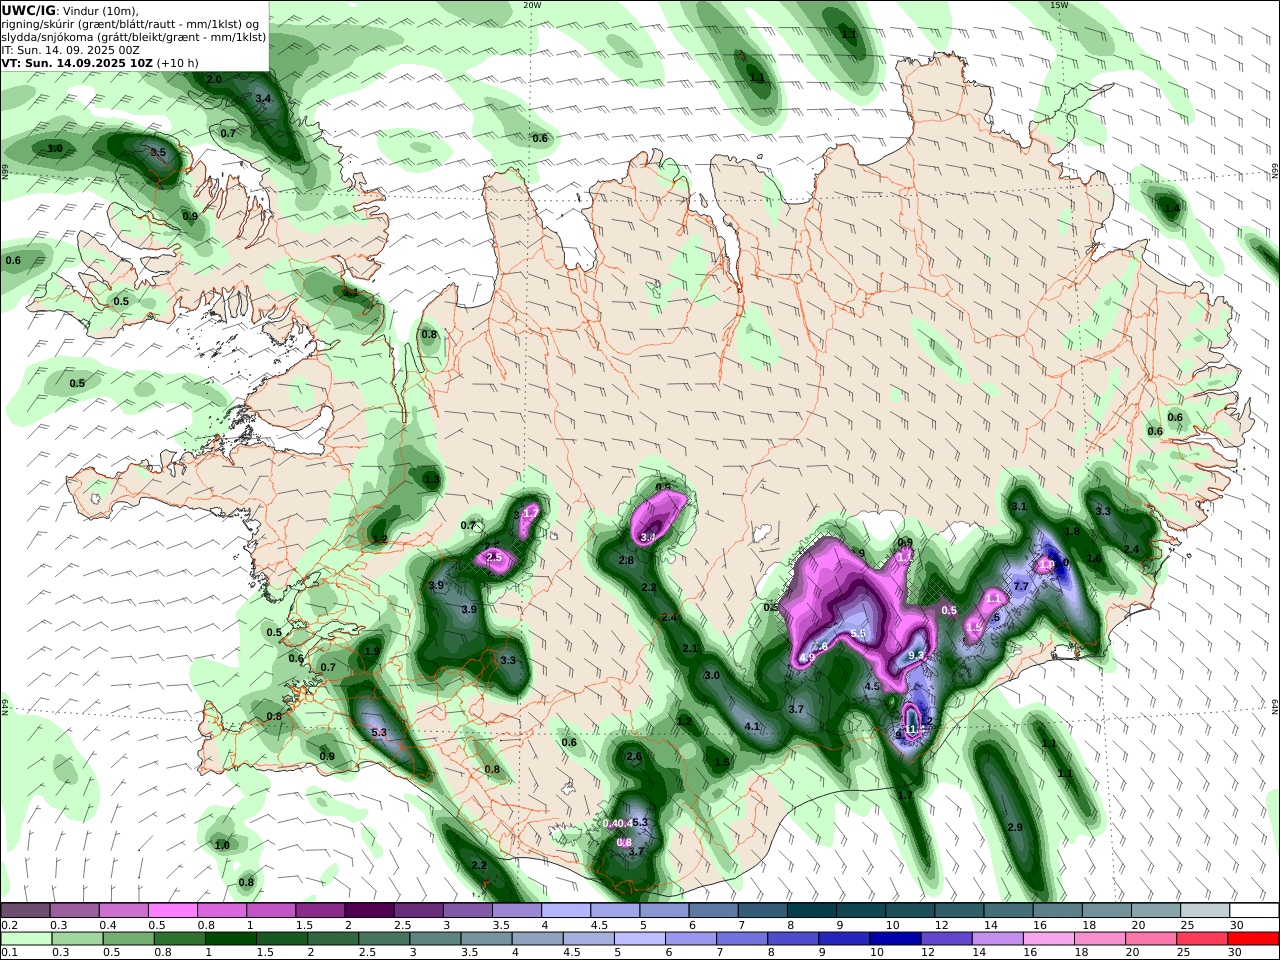Viewport: 1280px width, 960px height.
Task: Select the lavender swatch between 4 and 4.5 in upper legend
Action: (x=565, y=911)
